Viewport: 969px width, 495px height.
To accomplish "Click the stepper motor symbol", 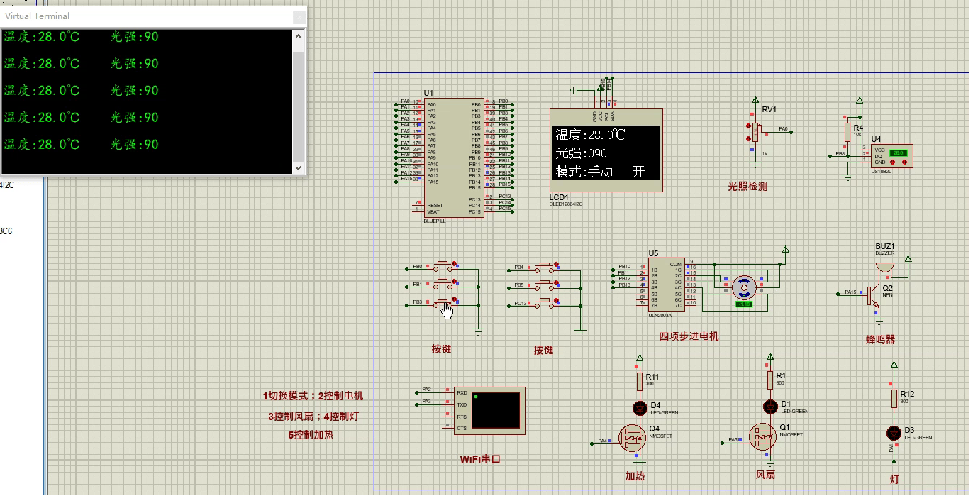I will click(x=743, y=287).
